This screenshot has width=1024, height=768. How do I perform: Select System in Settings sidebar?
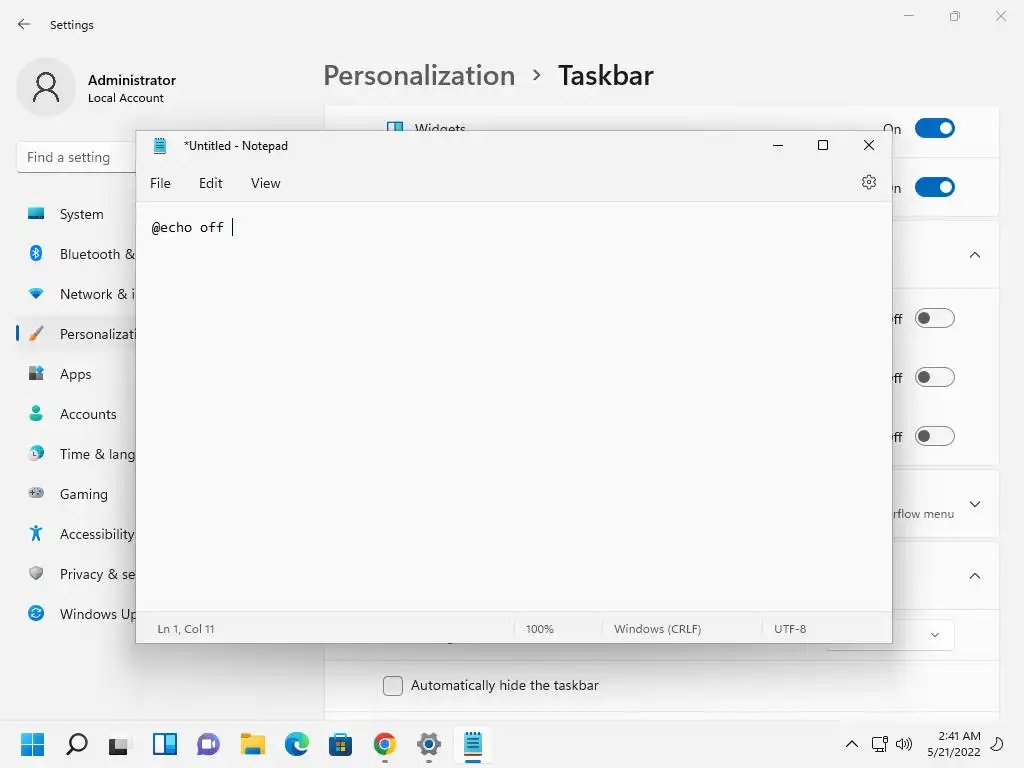tap(76, 214)
